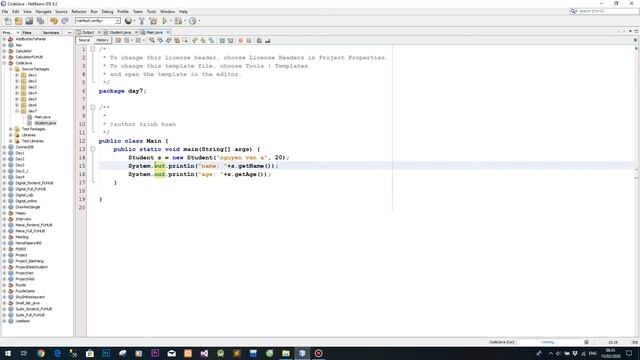Viewport: 640px width, 360px height.
Task: Click the Last Edit icon beside History
Action: coord(118,40)
